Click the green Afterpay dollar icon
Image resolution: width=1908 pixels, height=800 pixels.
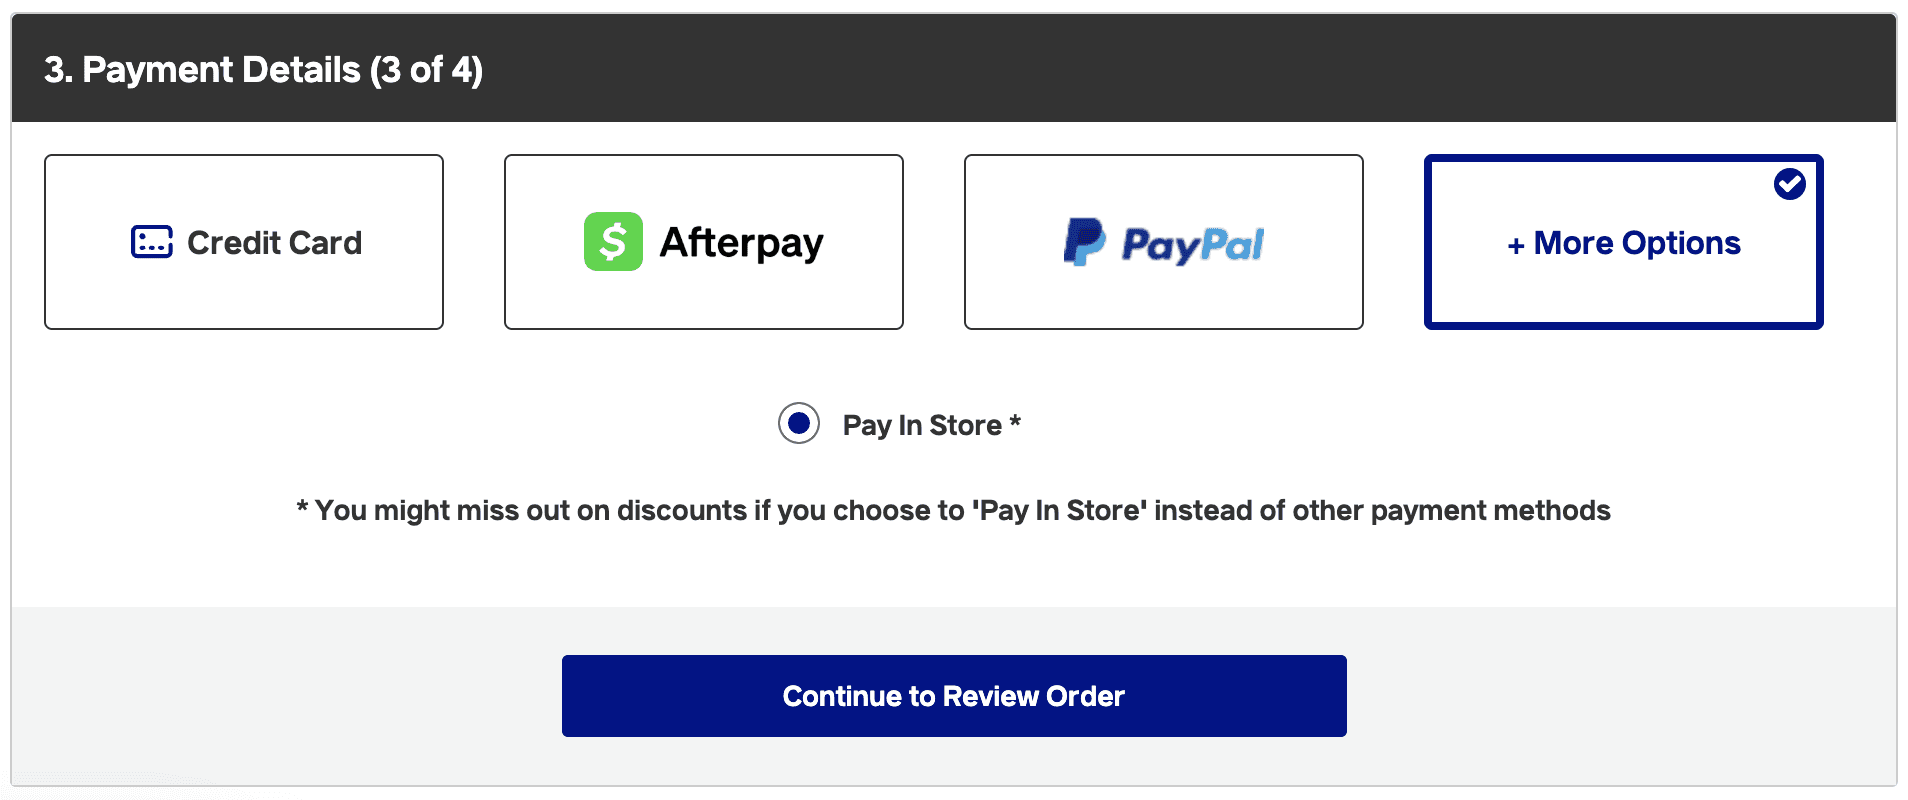[613, 242]
